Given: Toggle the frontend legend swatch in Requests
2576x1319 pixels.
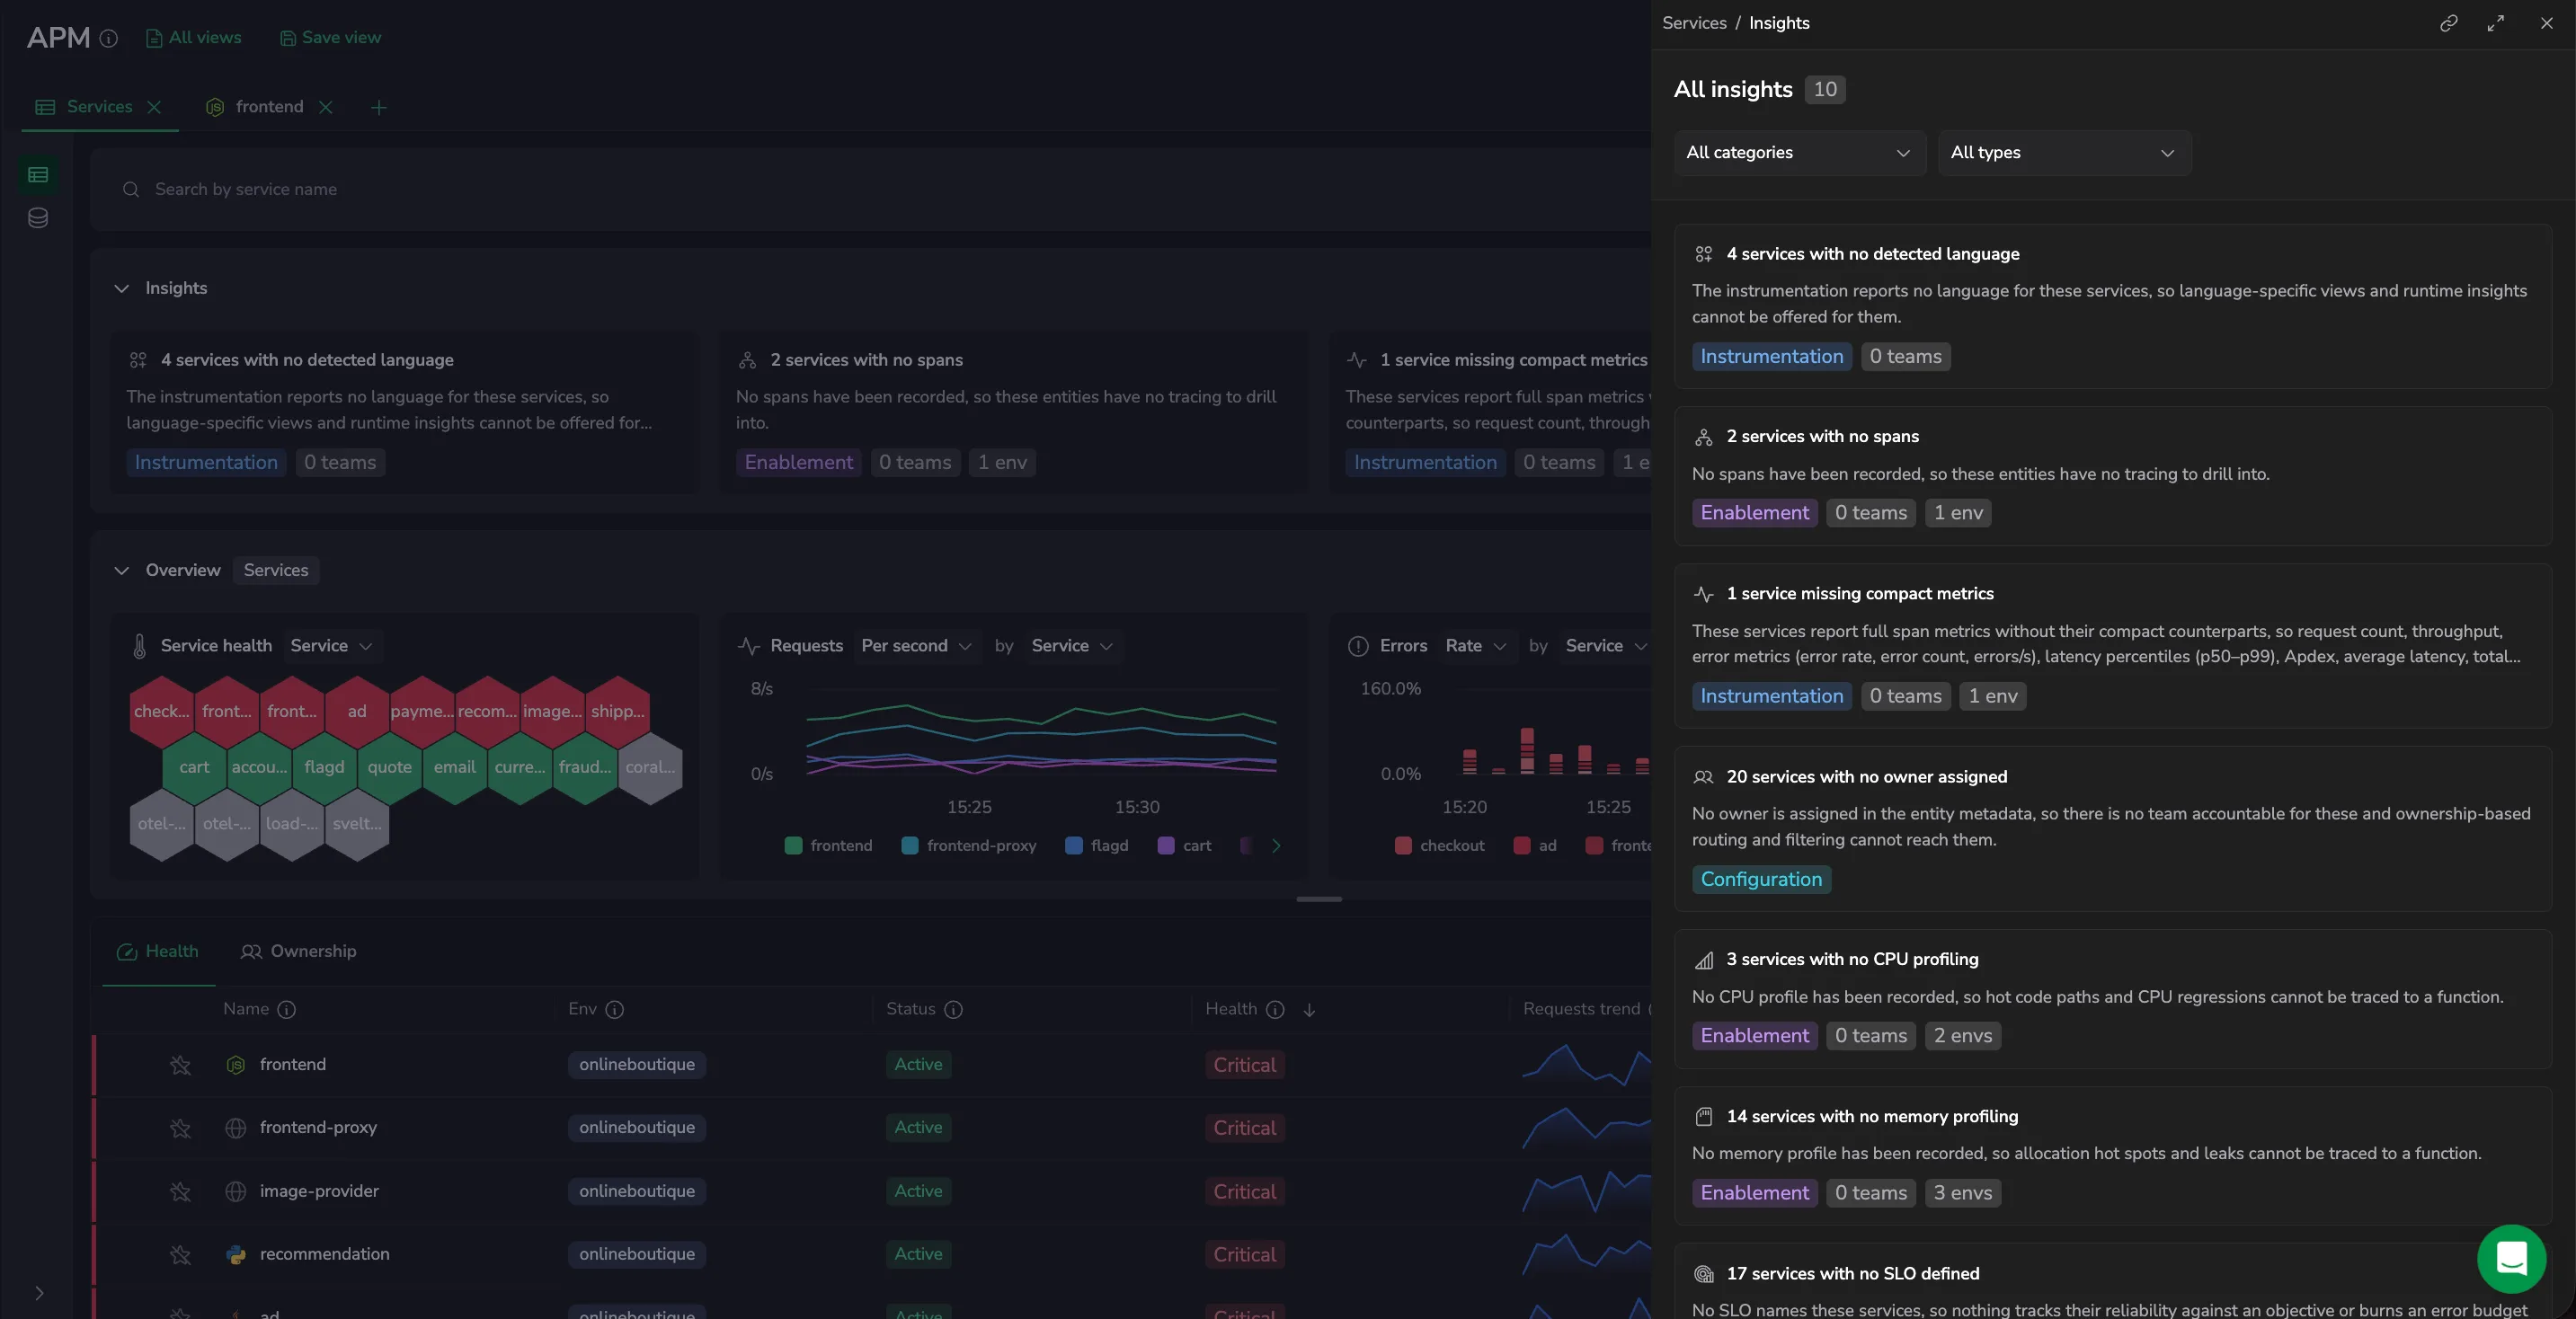Looking at the screenshot, I should click(x=793, y=846).
